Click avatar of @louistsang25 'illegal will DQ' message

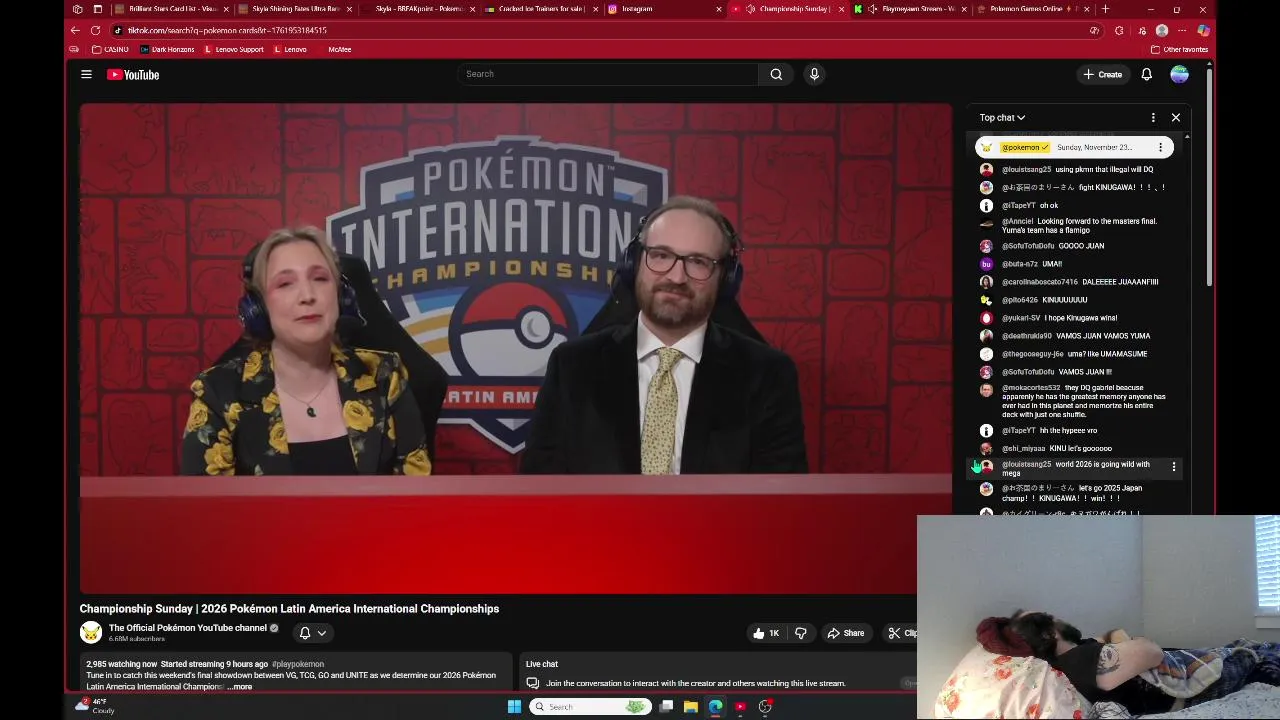tap(986, 169)
